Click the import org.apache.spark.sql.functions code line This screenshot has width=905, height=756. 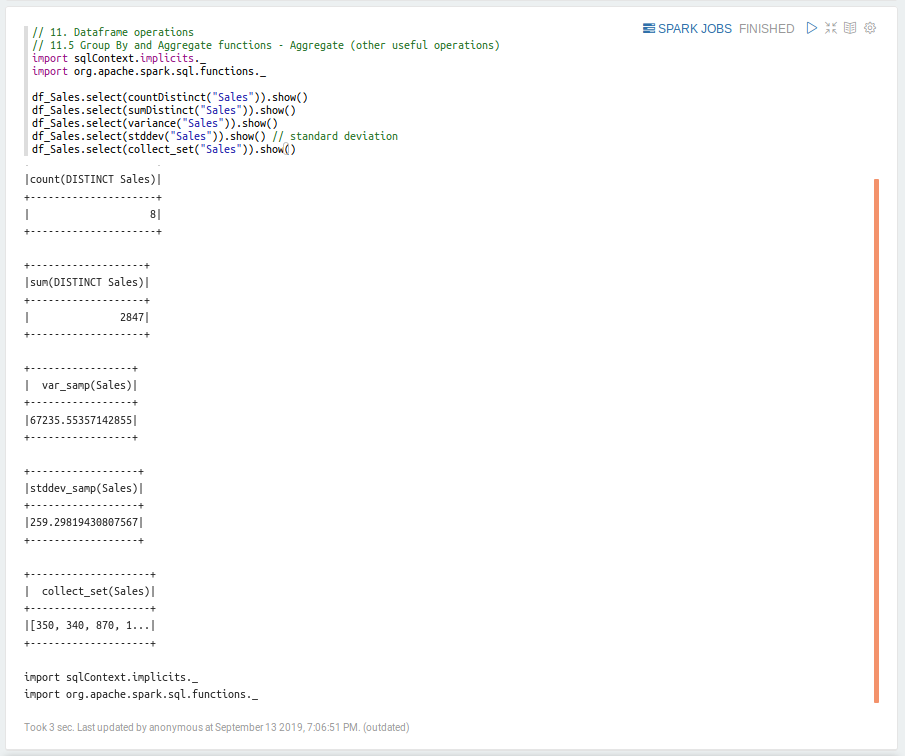point(149,71)
